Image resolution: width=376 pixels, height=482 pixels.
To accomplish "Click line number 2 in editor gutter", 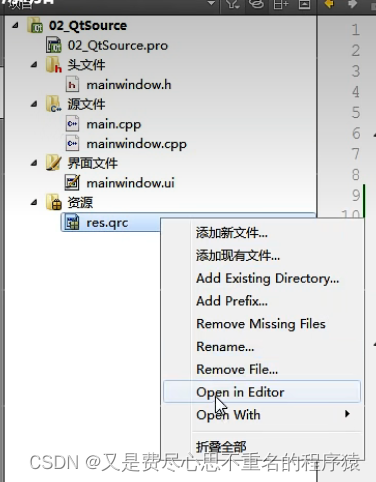I will pos(356,51).
